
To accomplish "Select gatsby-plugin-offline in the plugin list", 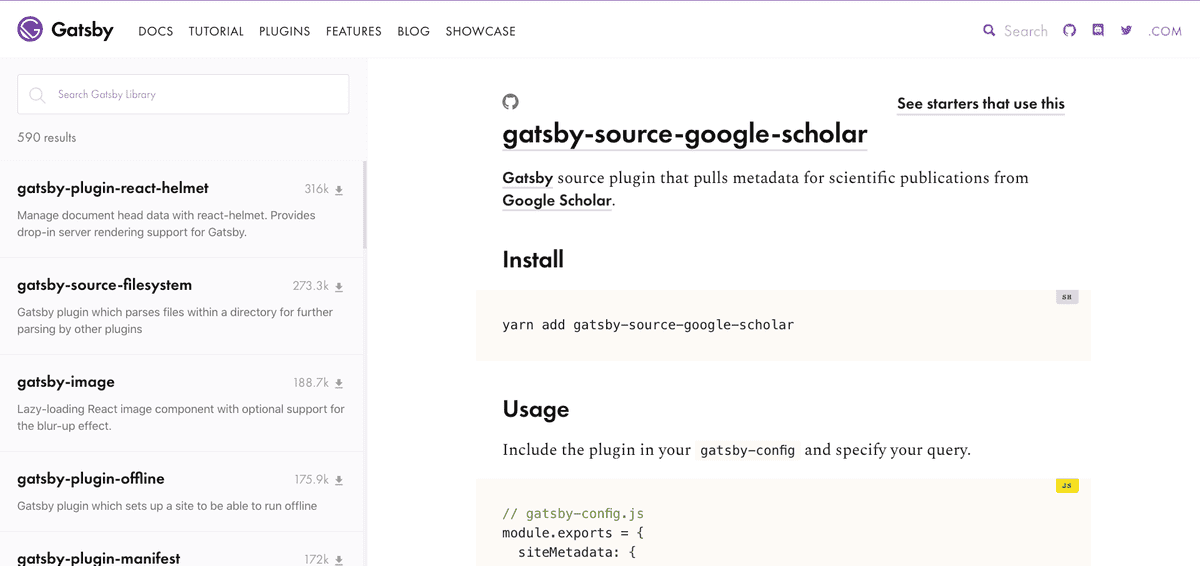I will [90, 479].
